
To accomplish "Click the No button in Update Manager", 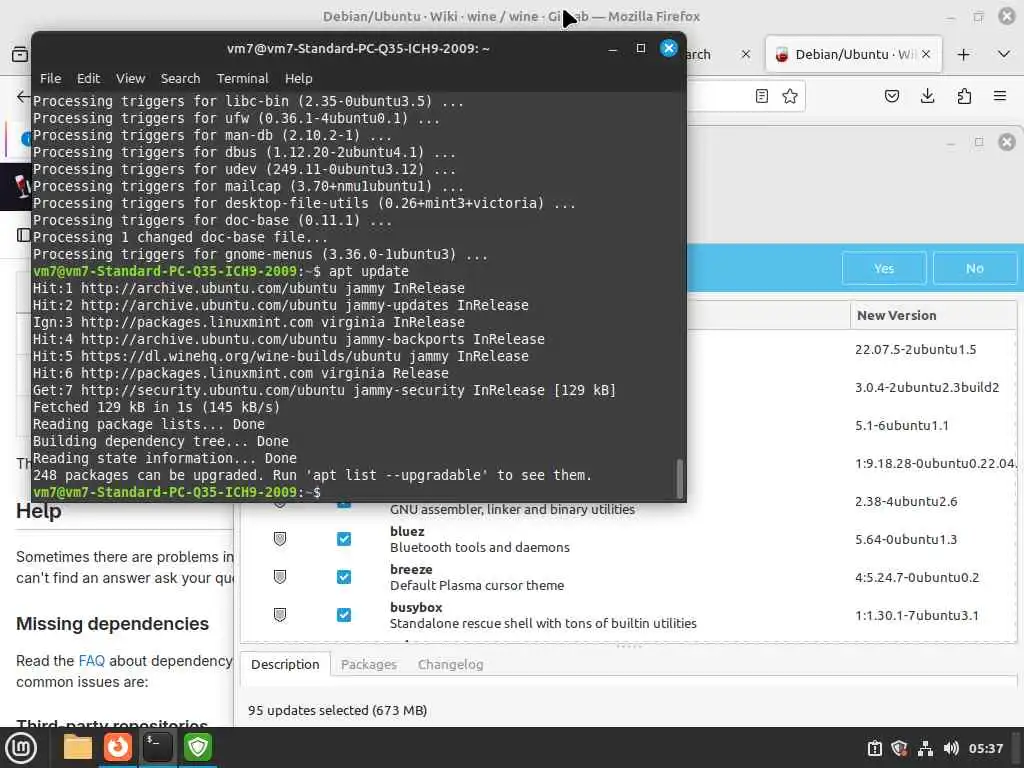I will (x=974, y=268).
